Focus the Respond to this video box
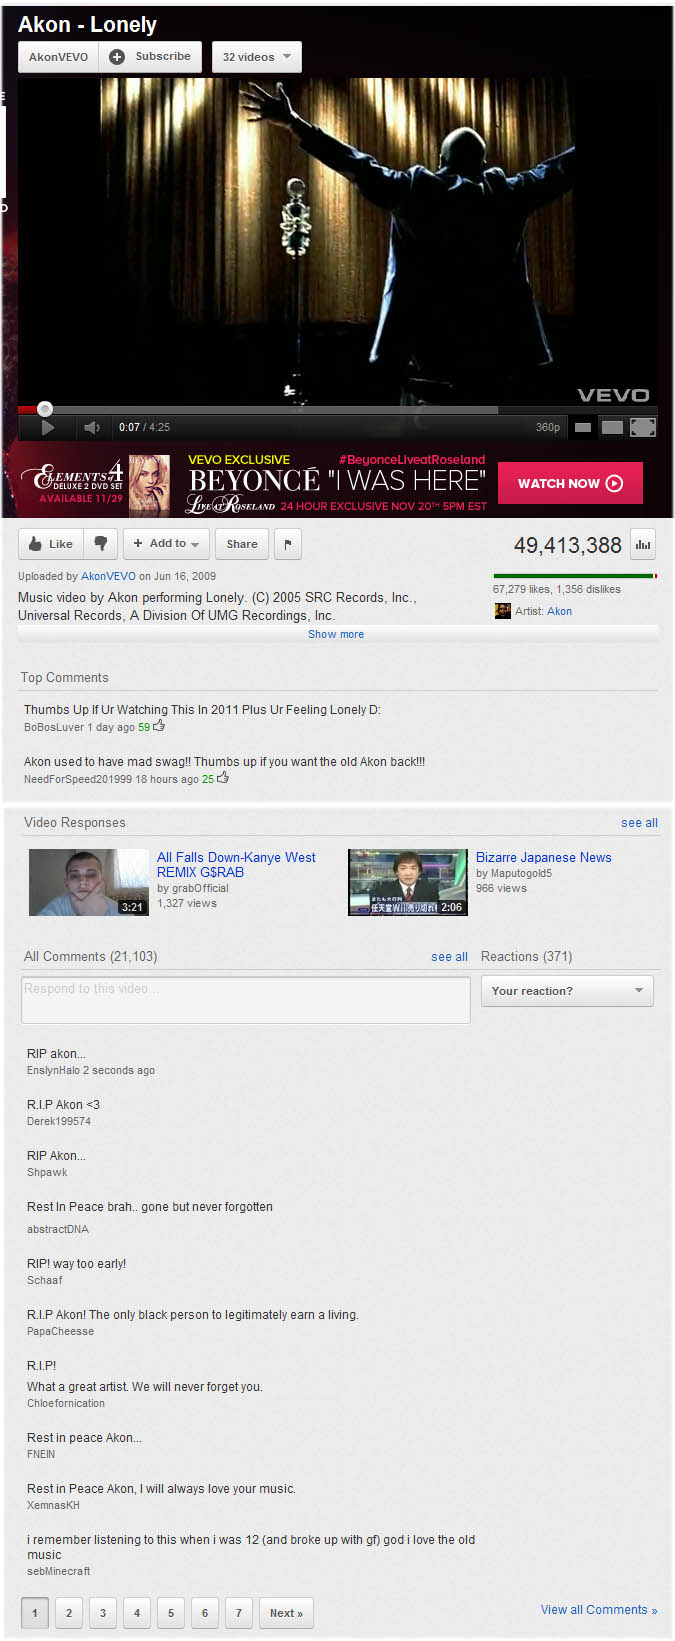Image resolution: width=675 pixels, height=1641 pixels. [x=246, y=1000]
